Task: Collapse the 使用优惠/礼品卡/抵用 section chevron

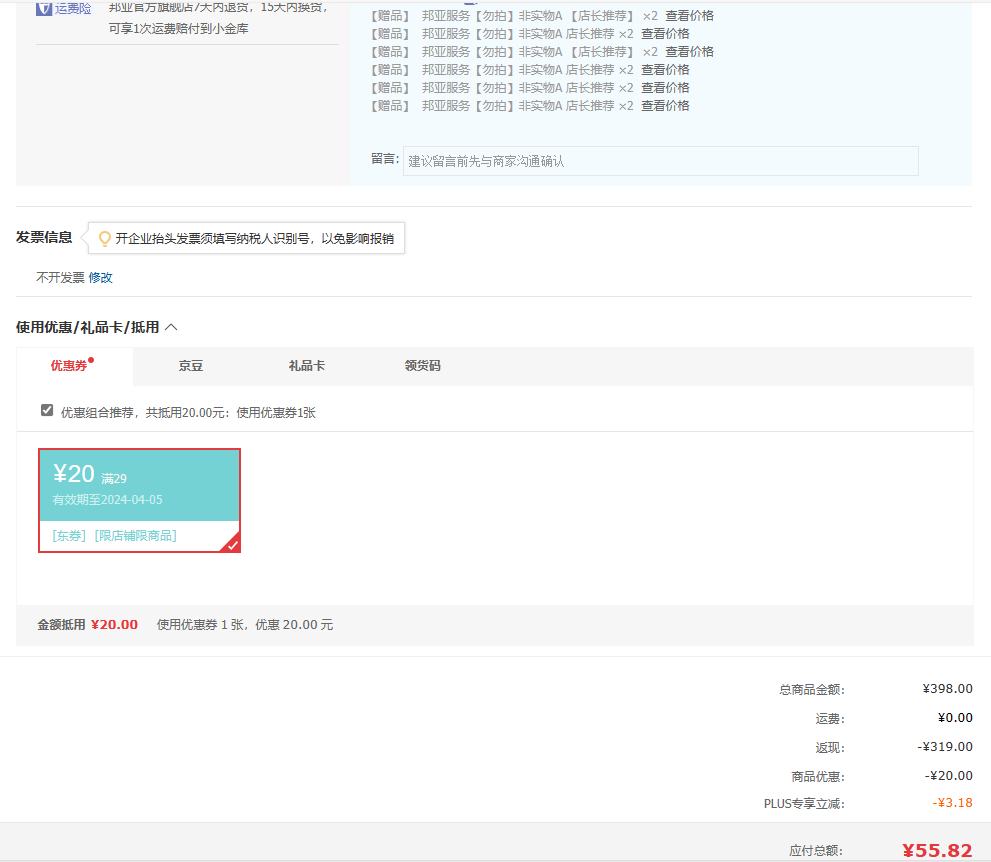Action: point(171,327)
